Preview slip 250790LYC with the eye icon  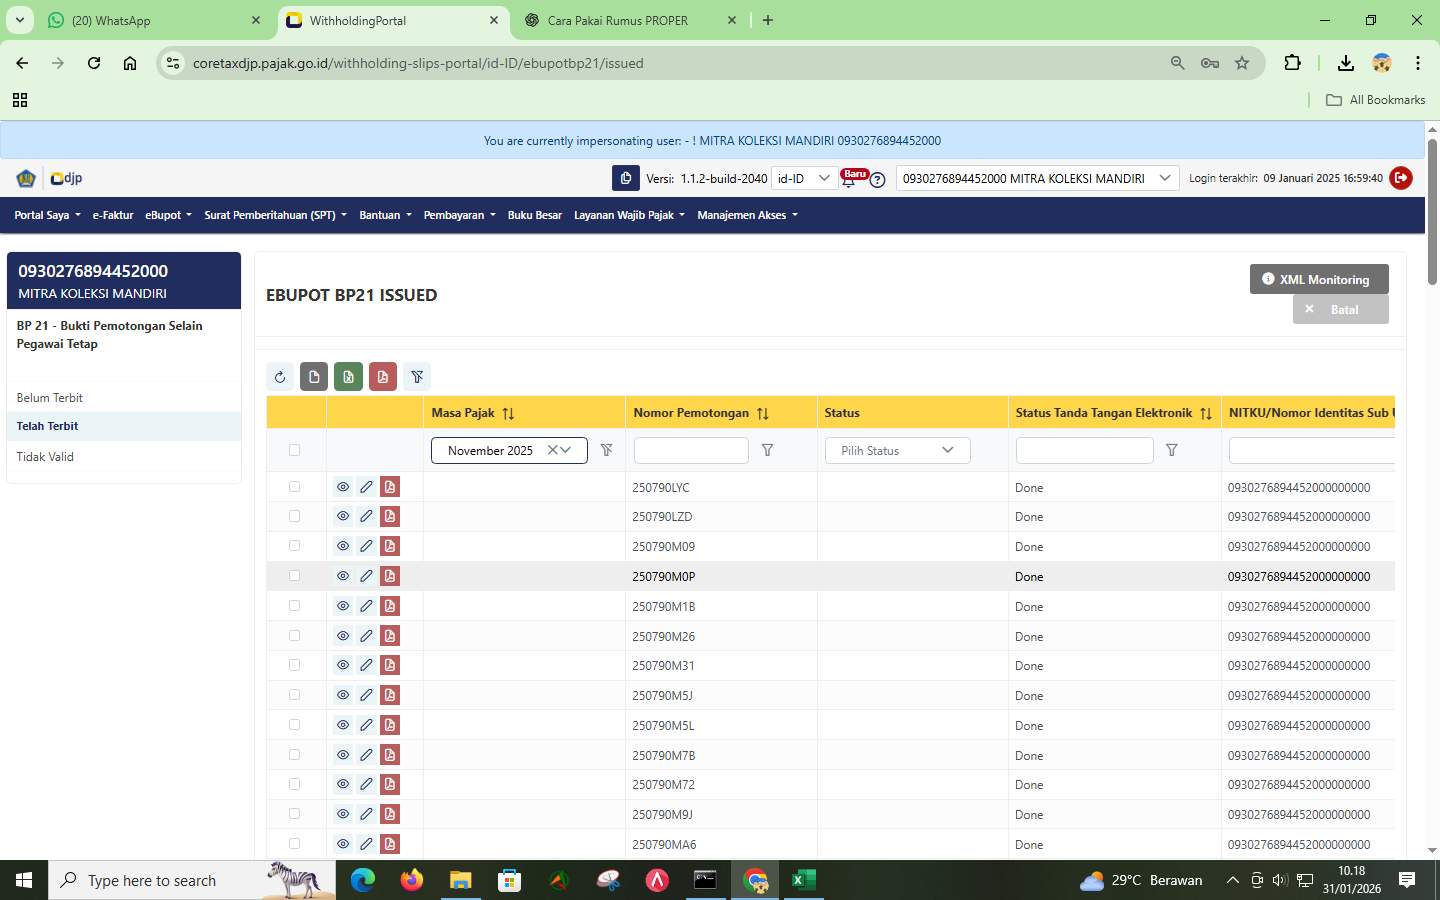pos(342,487)
